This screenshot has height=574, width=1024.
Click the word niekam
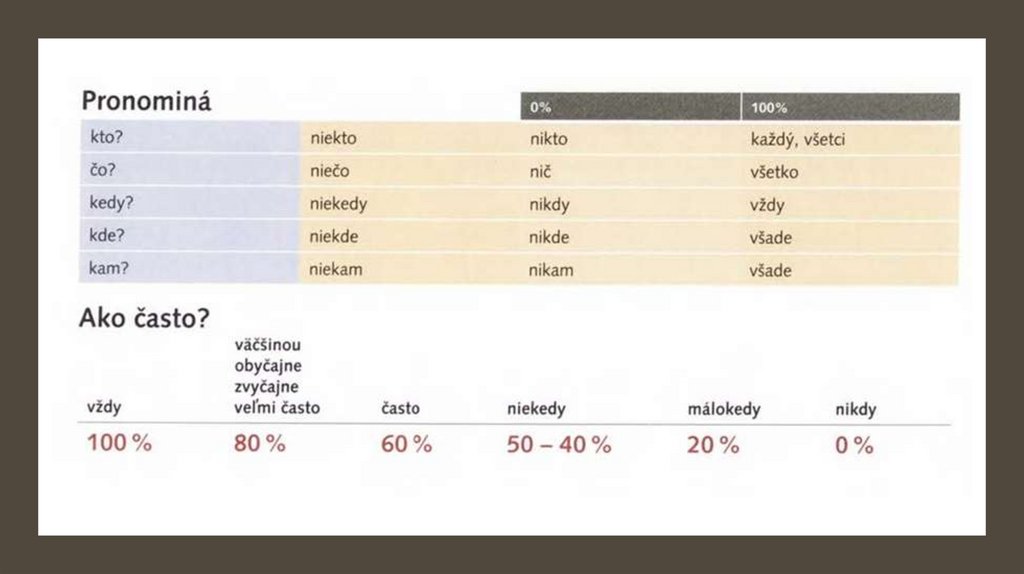(335, 269)
